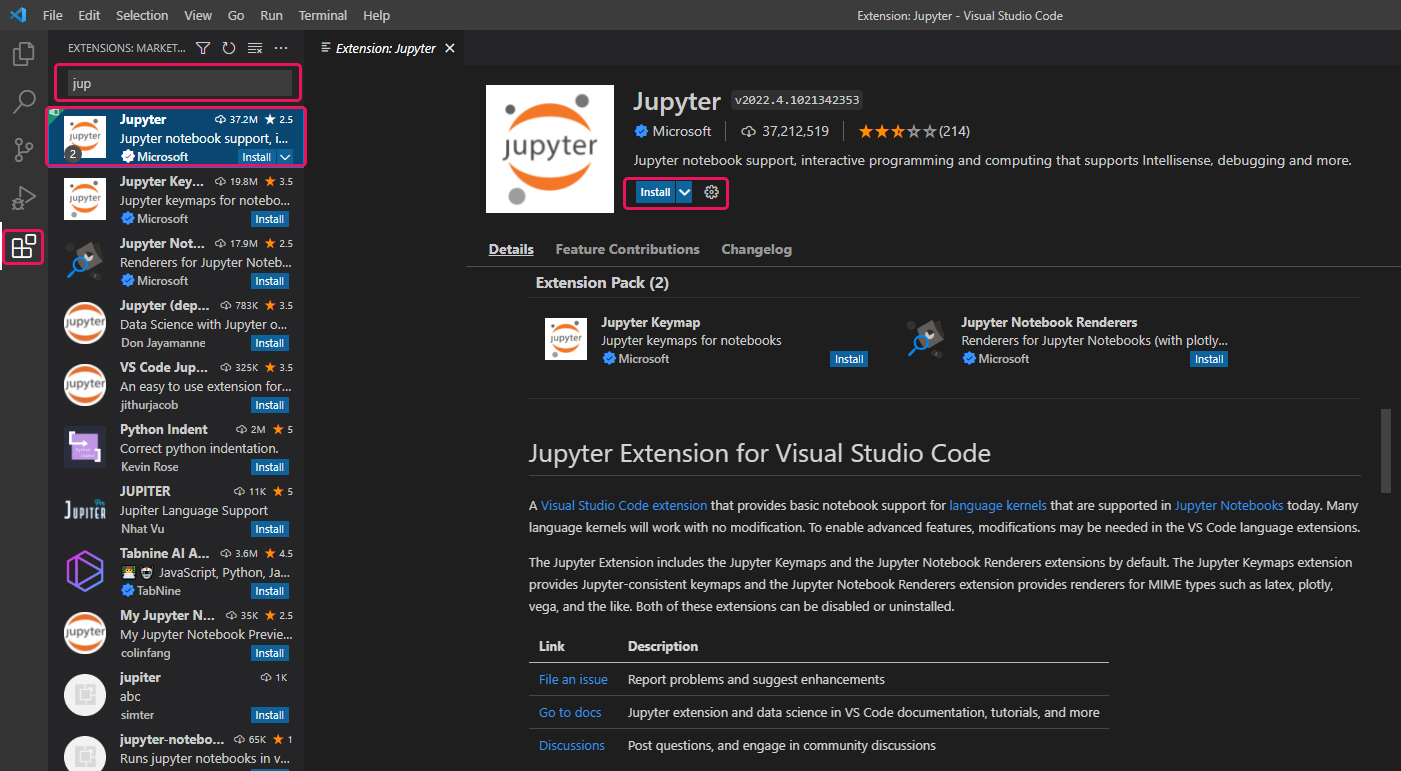
Task: Open the File menu
Action: point(53,16)
